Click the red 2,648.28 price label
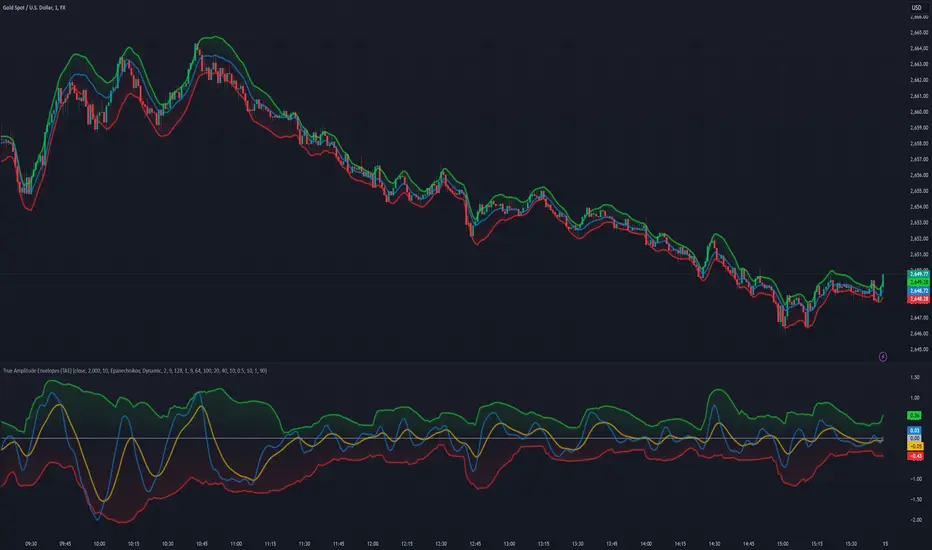 [916, 297]
